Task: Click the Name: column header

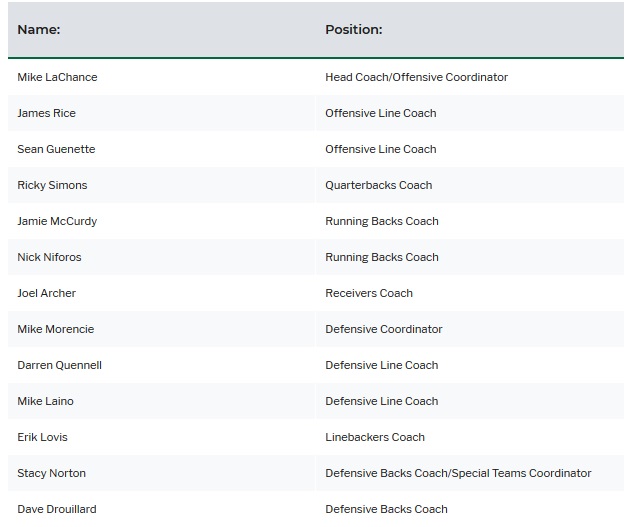Action: (39, 29)
